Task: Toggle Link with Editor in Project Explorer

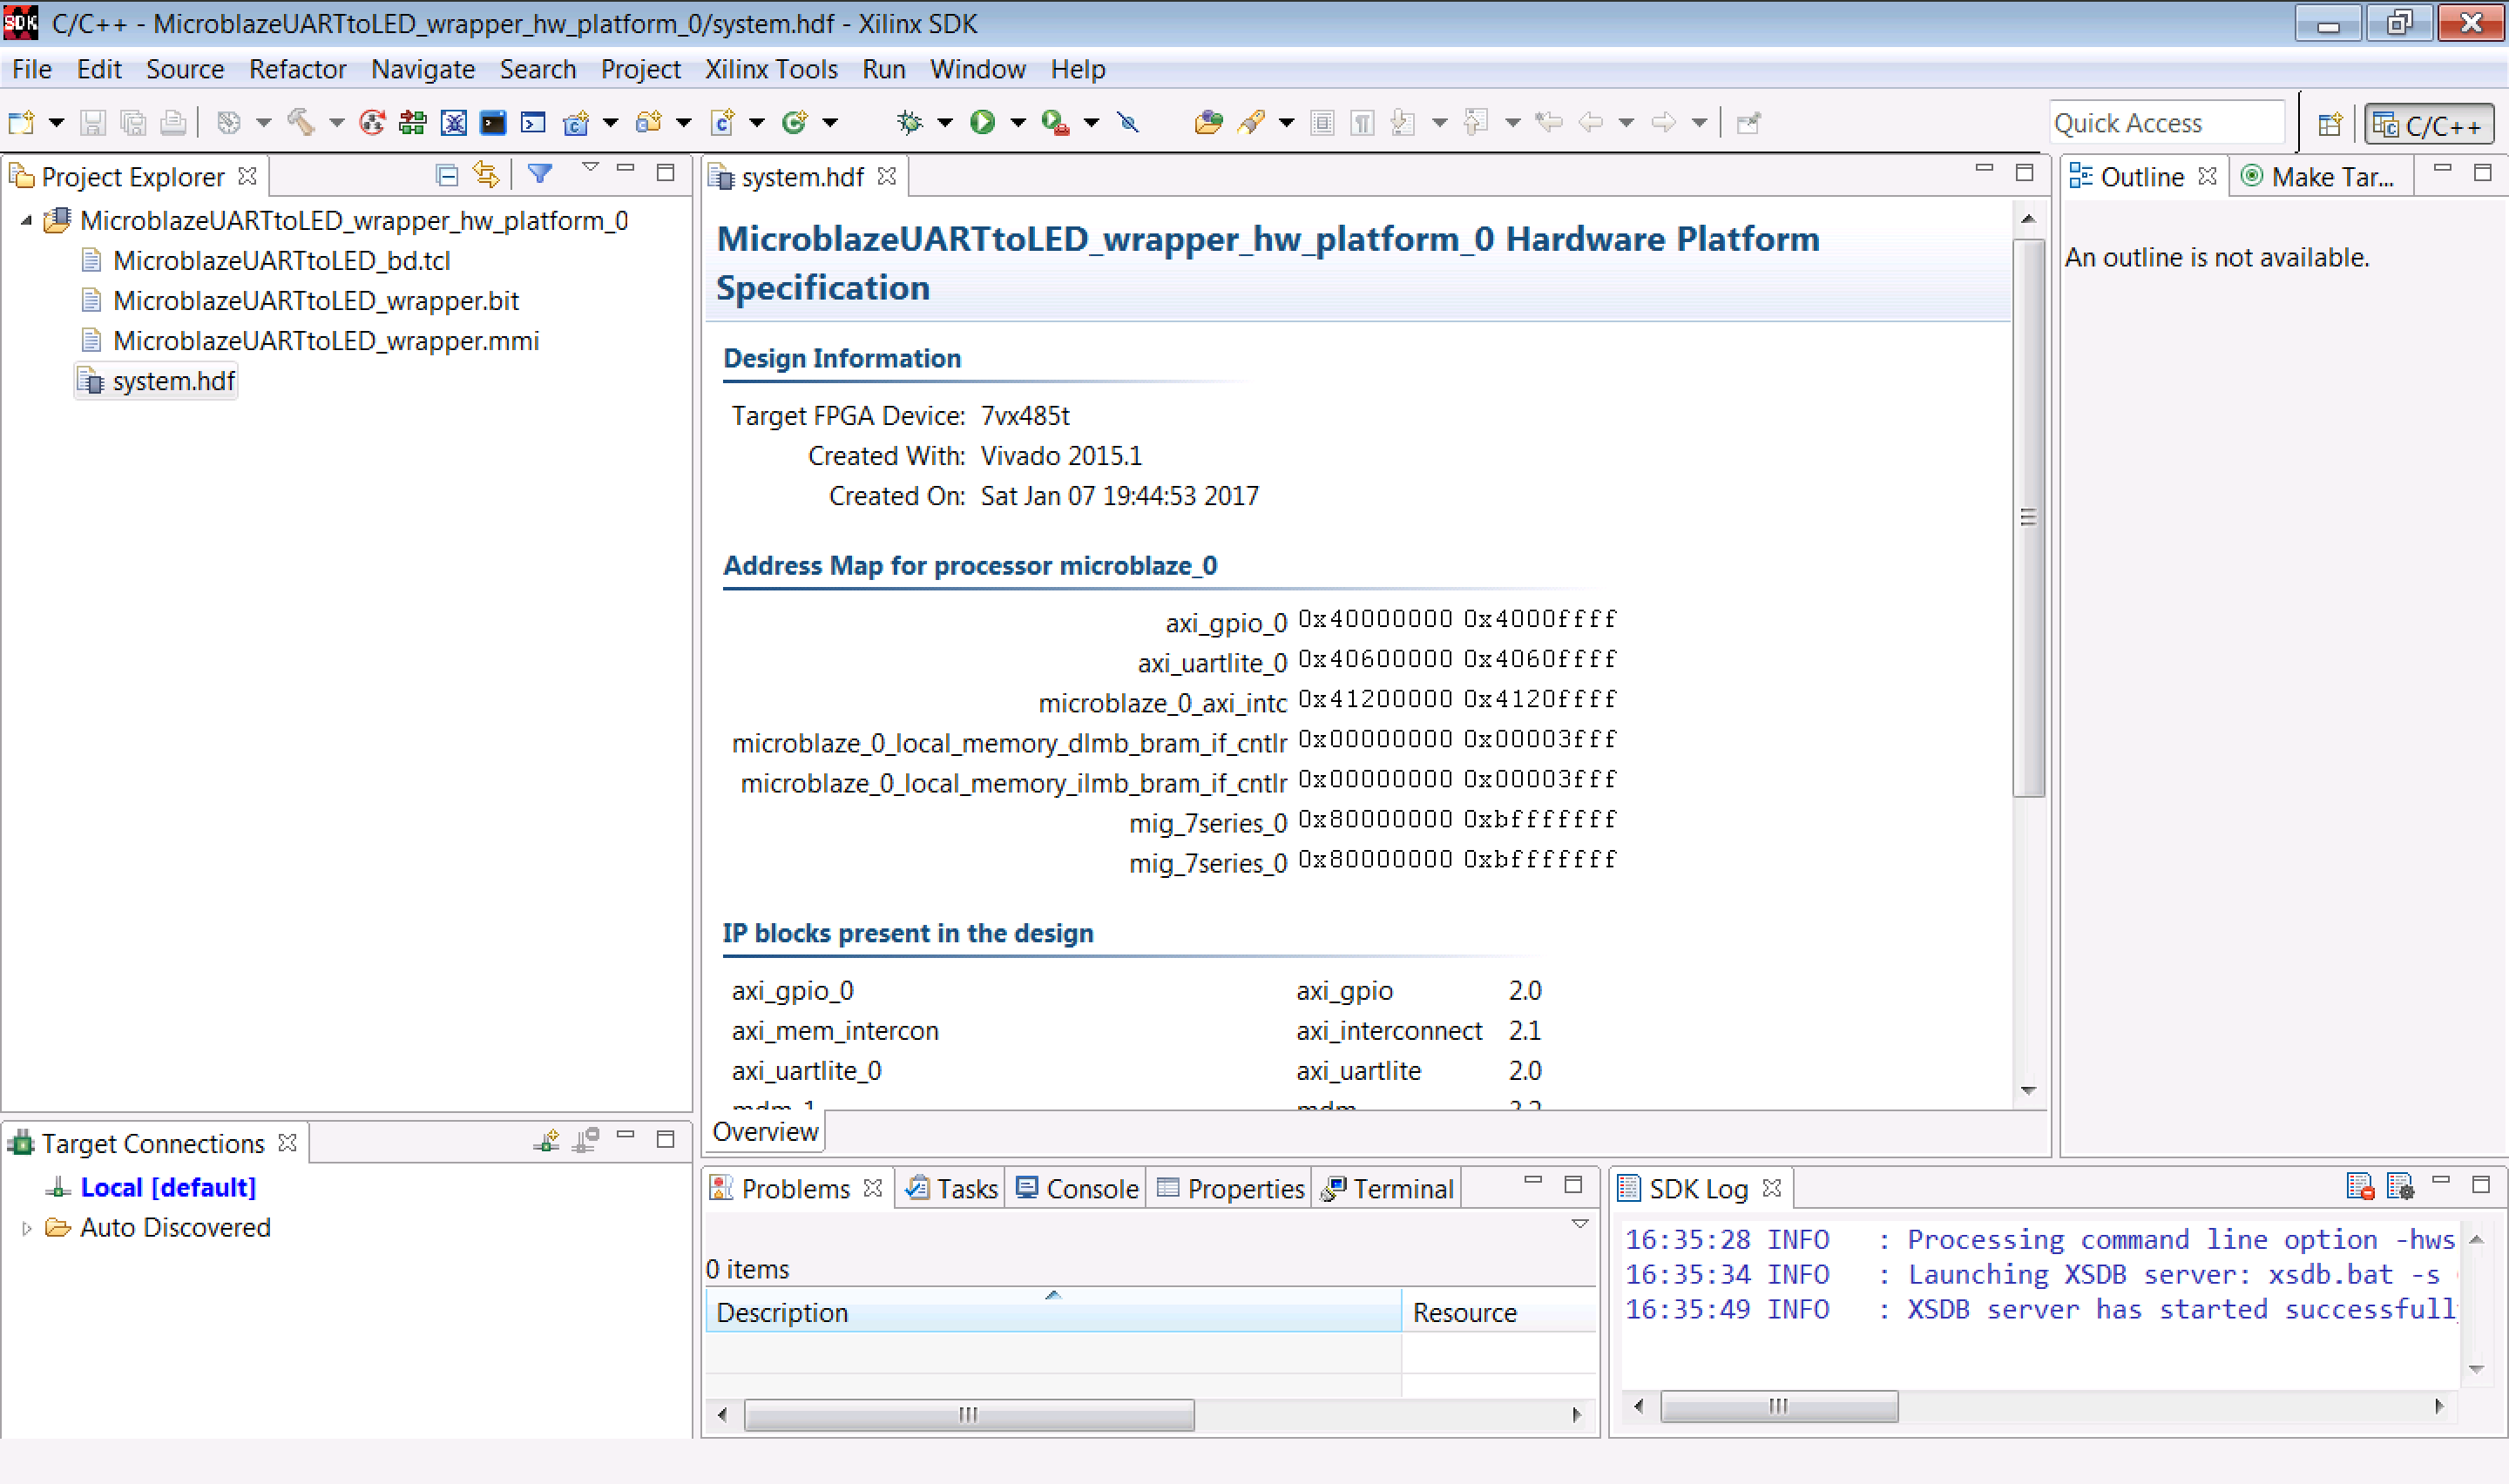Action: [486, 175]
